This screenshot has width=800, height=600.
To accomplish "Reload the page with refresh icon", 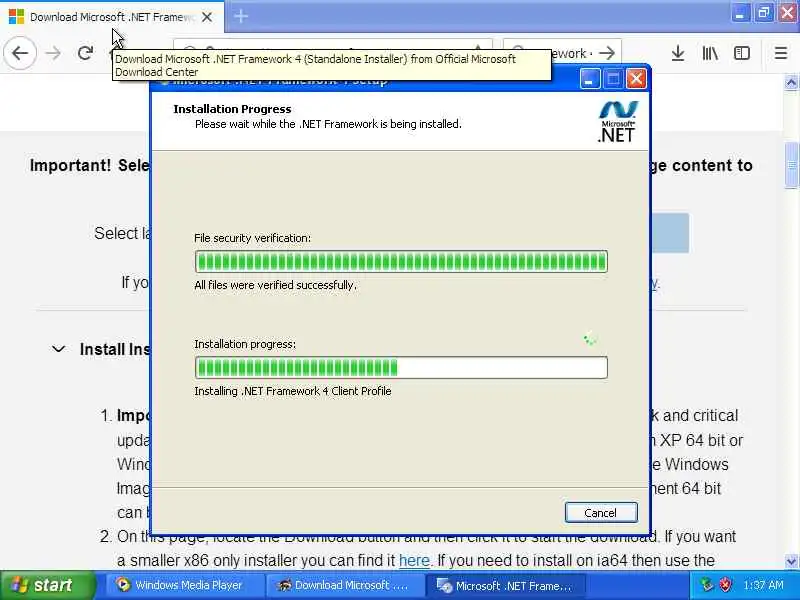I will click(85, 53).
